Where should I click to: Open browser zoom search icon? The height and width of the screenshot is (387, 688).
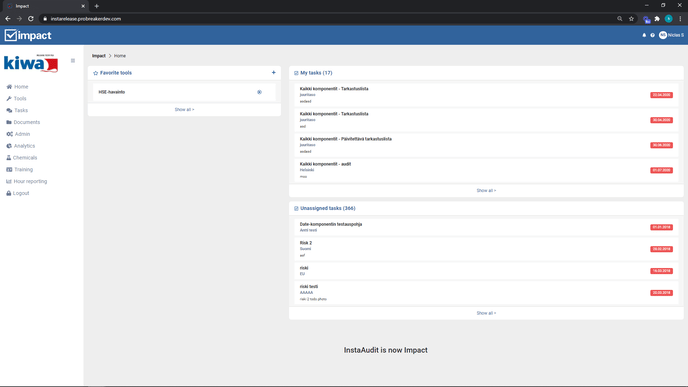point(620,19)
